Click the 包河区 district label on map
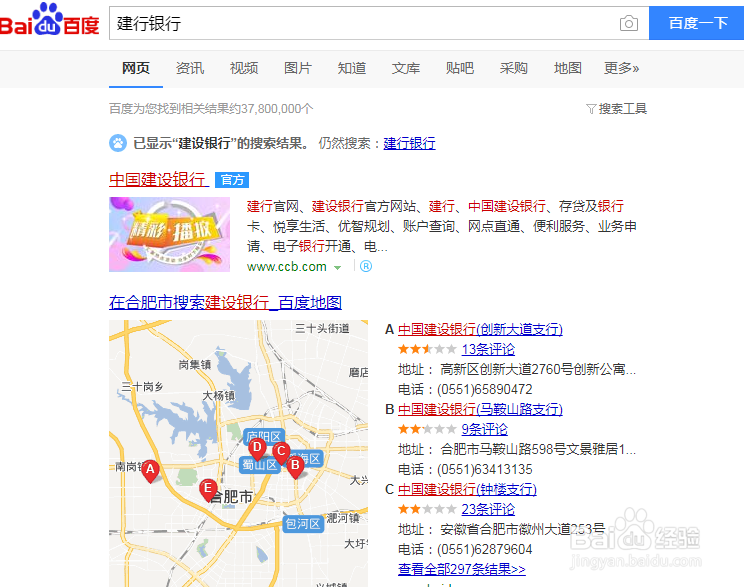 pyautogui.click(x=303, y=524)
